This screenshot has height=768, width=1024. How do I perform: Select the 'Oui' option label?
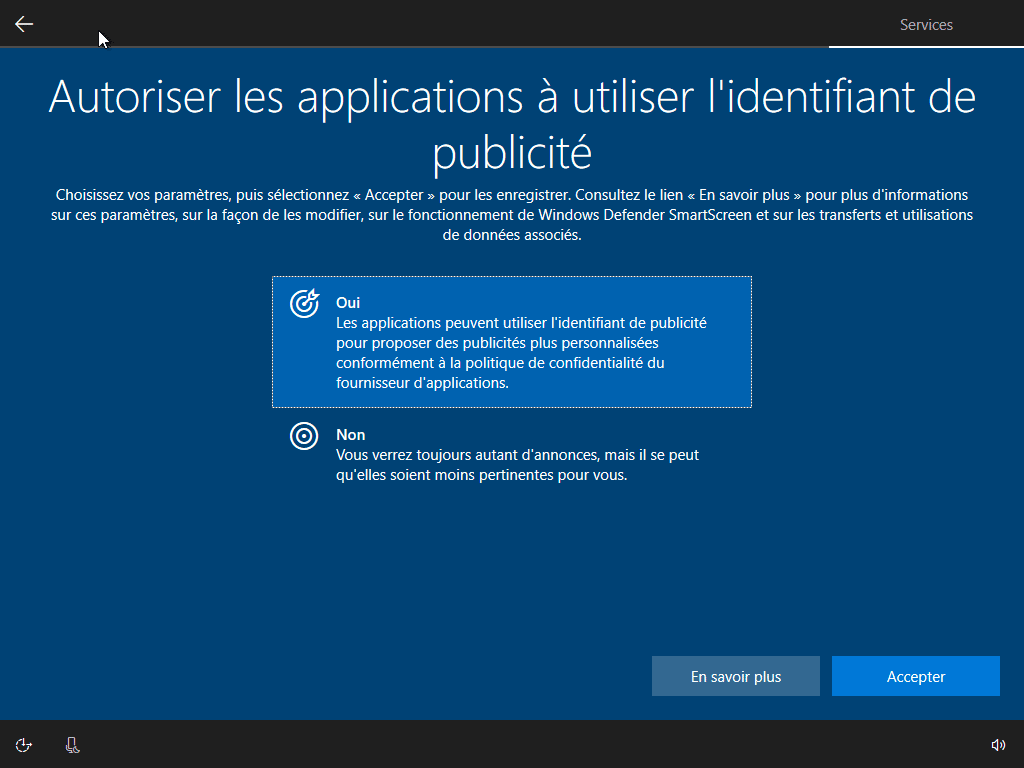pos(348,302)
